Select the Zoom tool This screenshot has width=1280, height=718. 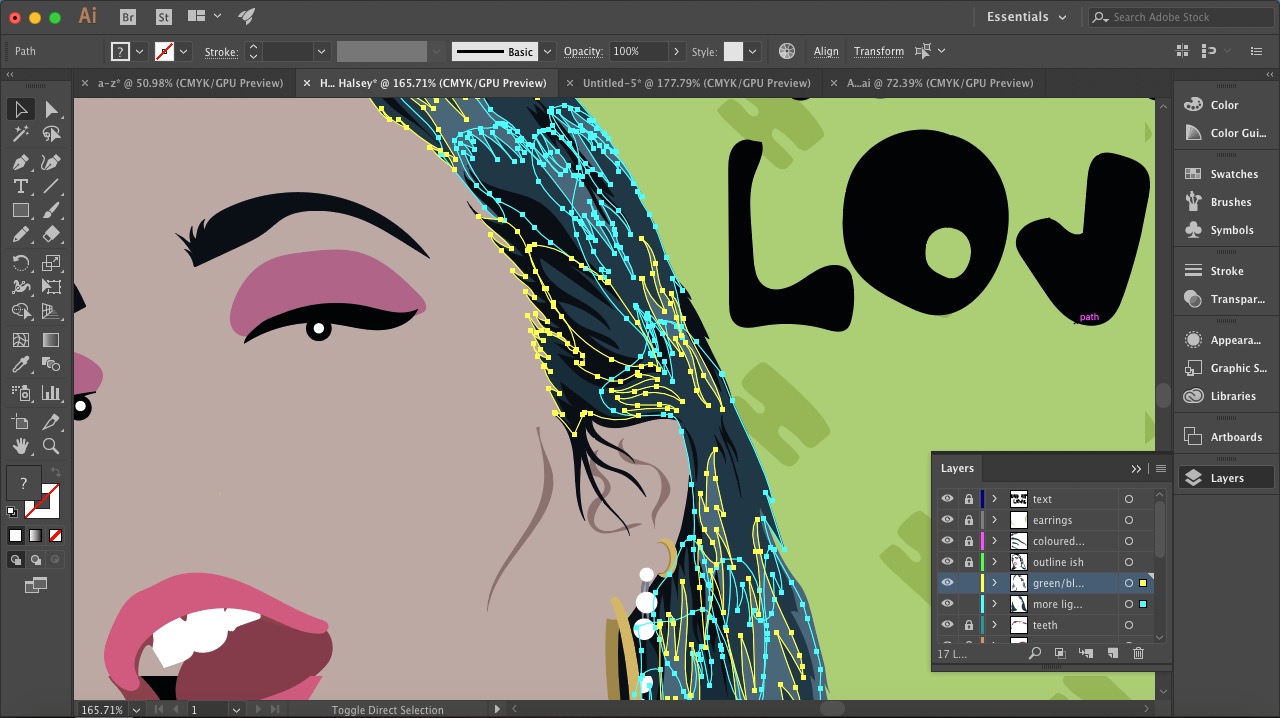pos(52,446)
